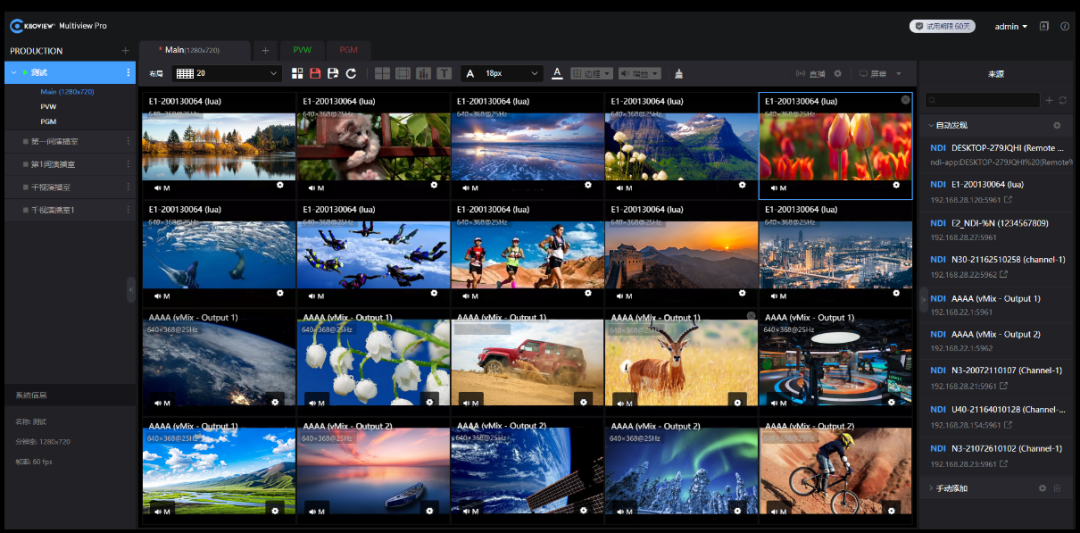
Task: Click the T text overlay toolbar icon
Action: [444, 73]
